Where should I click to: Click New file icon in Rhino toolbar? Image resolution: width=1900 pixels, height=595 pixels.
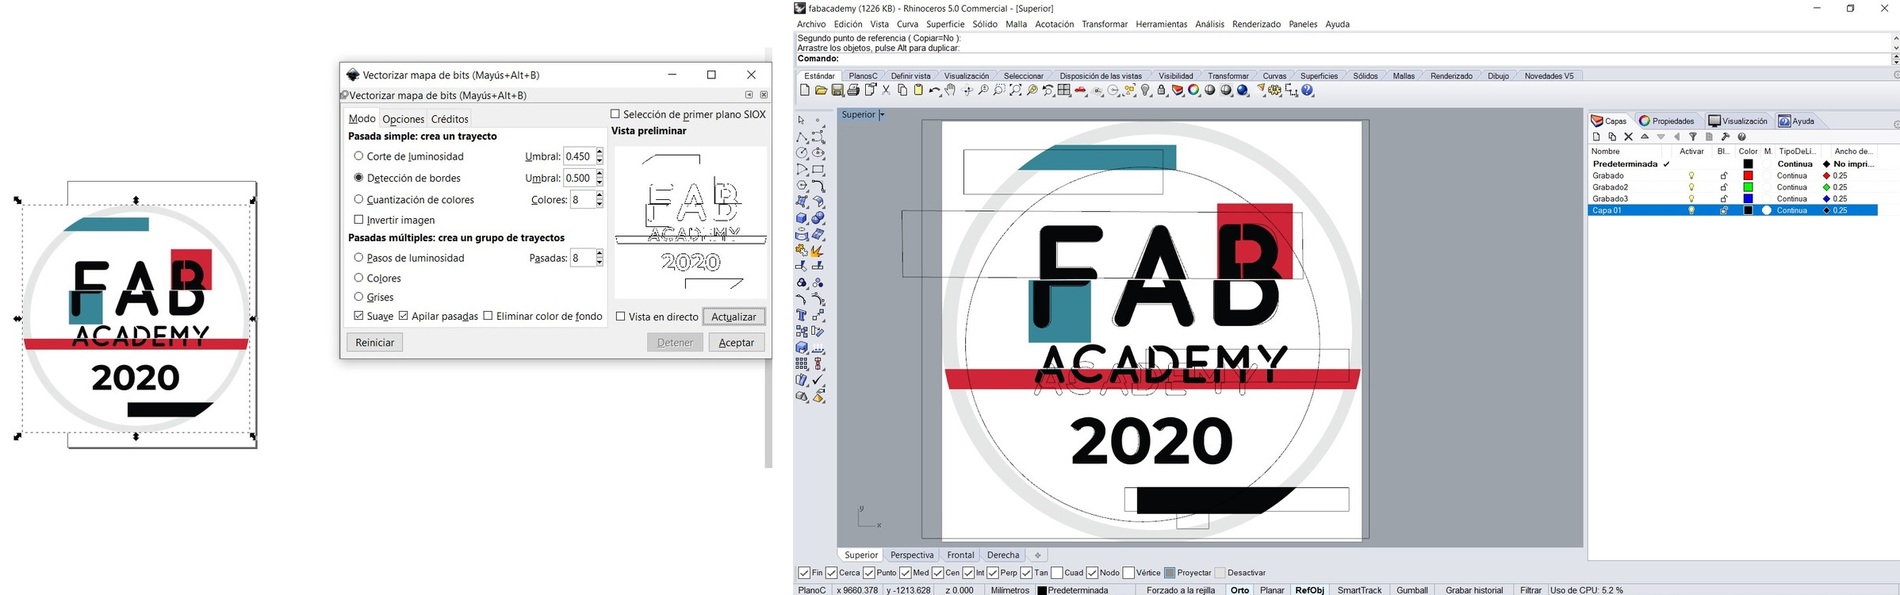click(804, 90)
